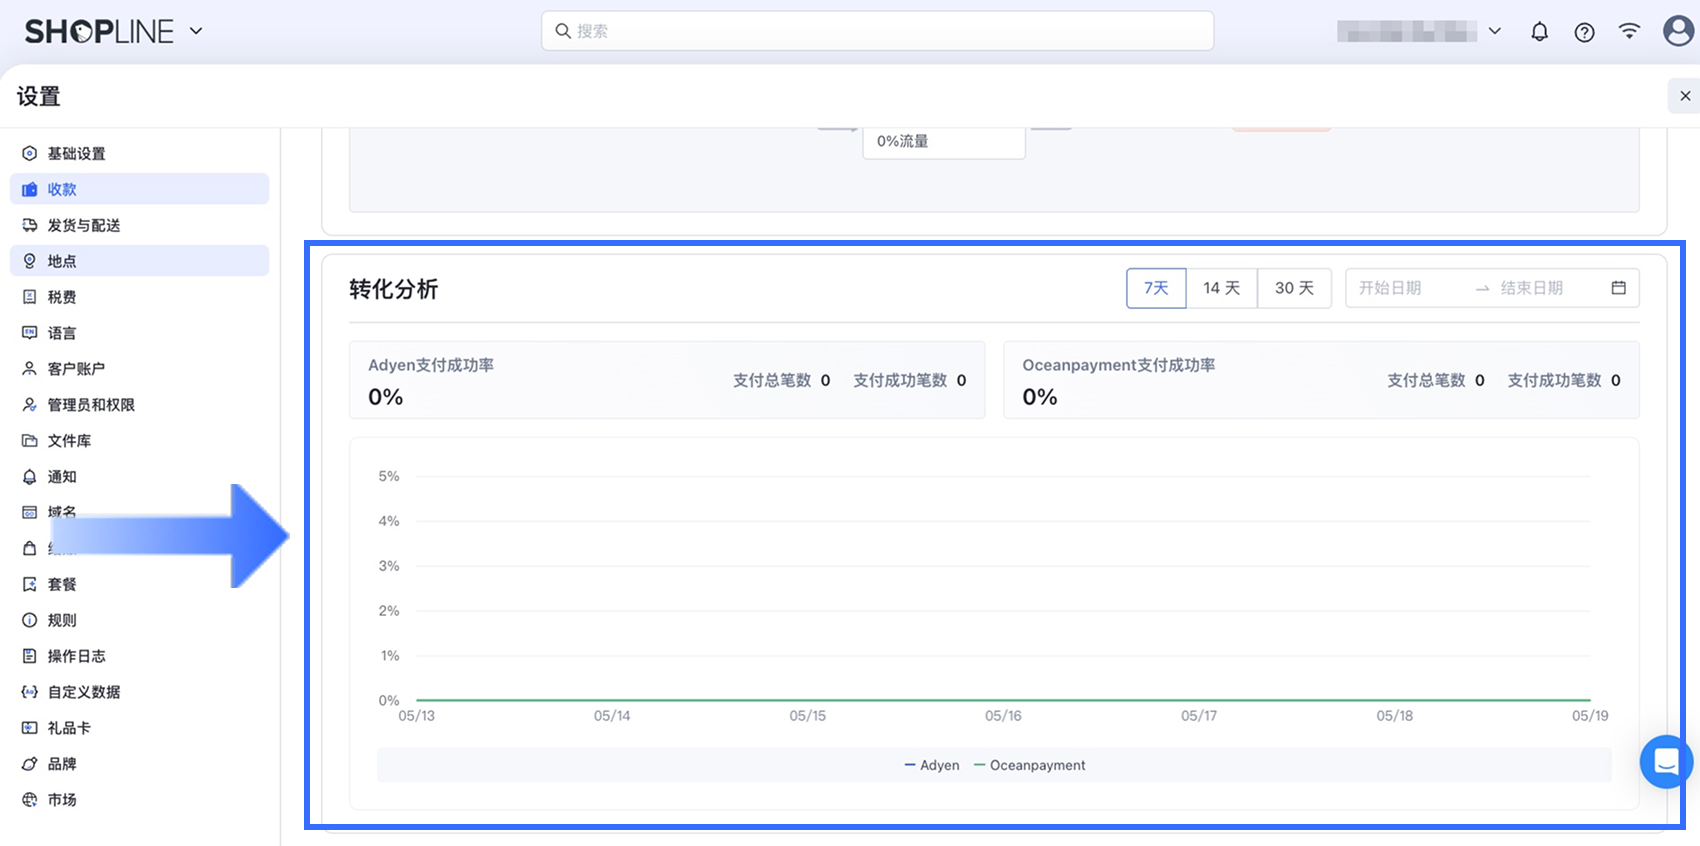This screenshot has width=1700, height=846.
Task: Toggle Oceanpayment series in chart legend
Action: (x=1029, y=765)
